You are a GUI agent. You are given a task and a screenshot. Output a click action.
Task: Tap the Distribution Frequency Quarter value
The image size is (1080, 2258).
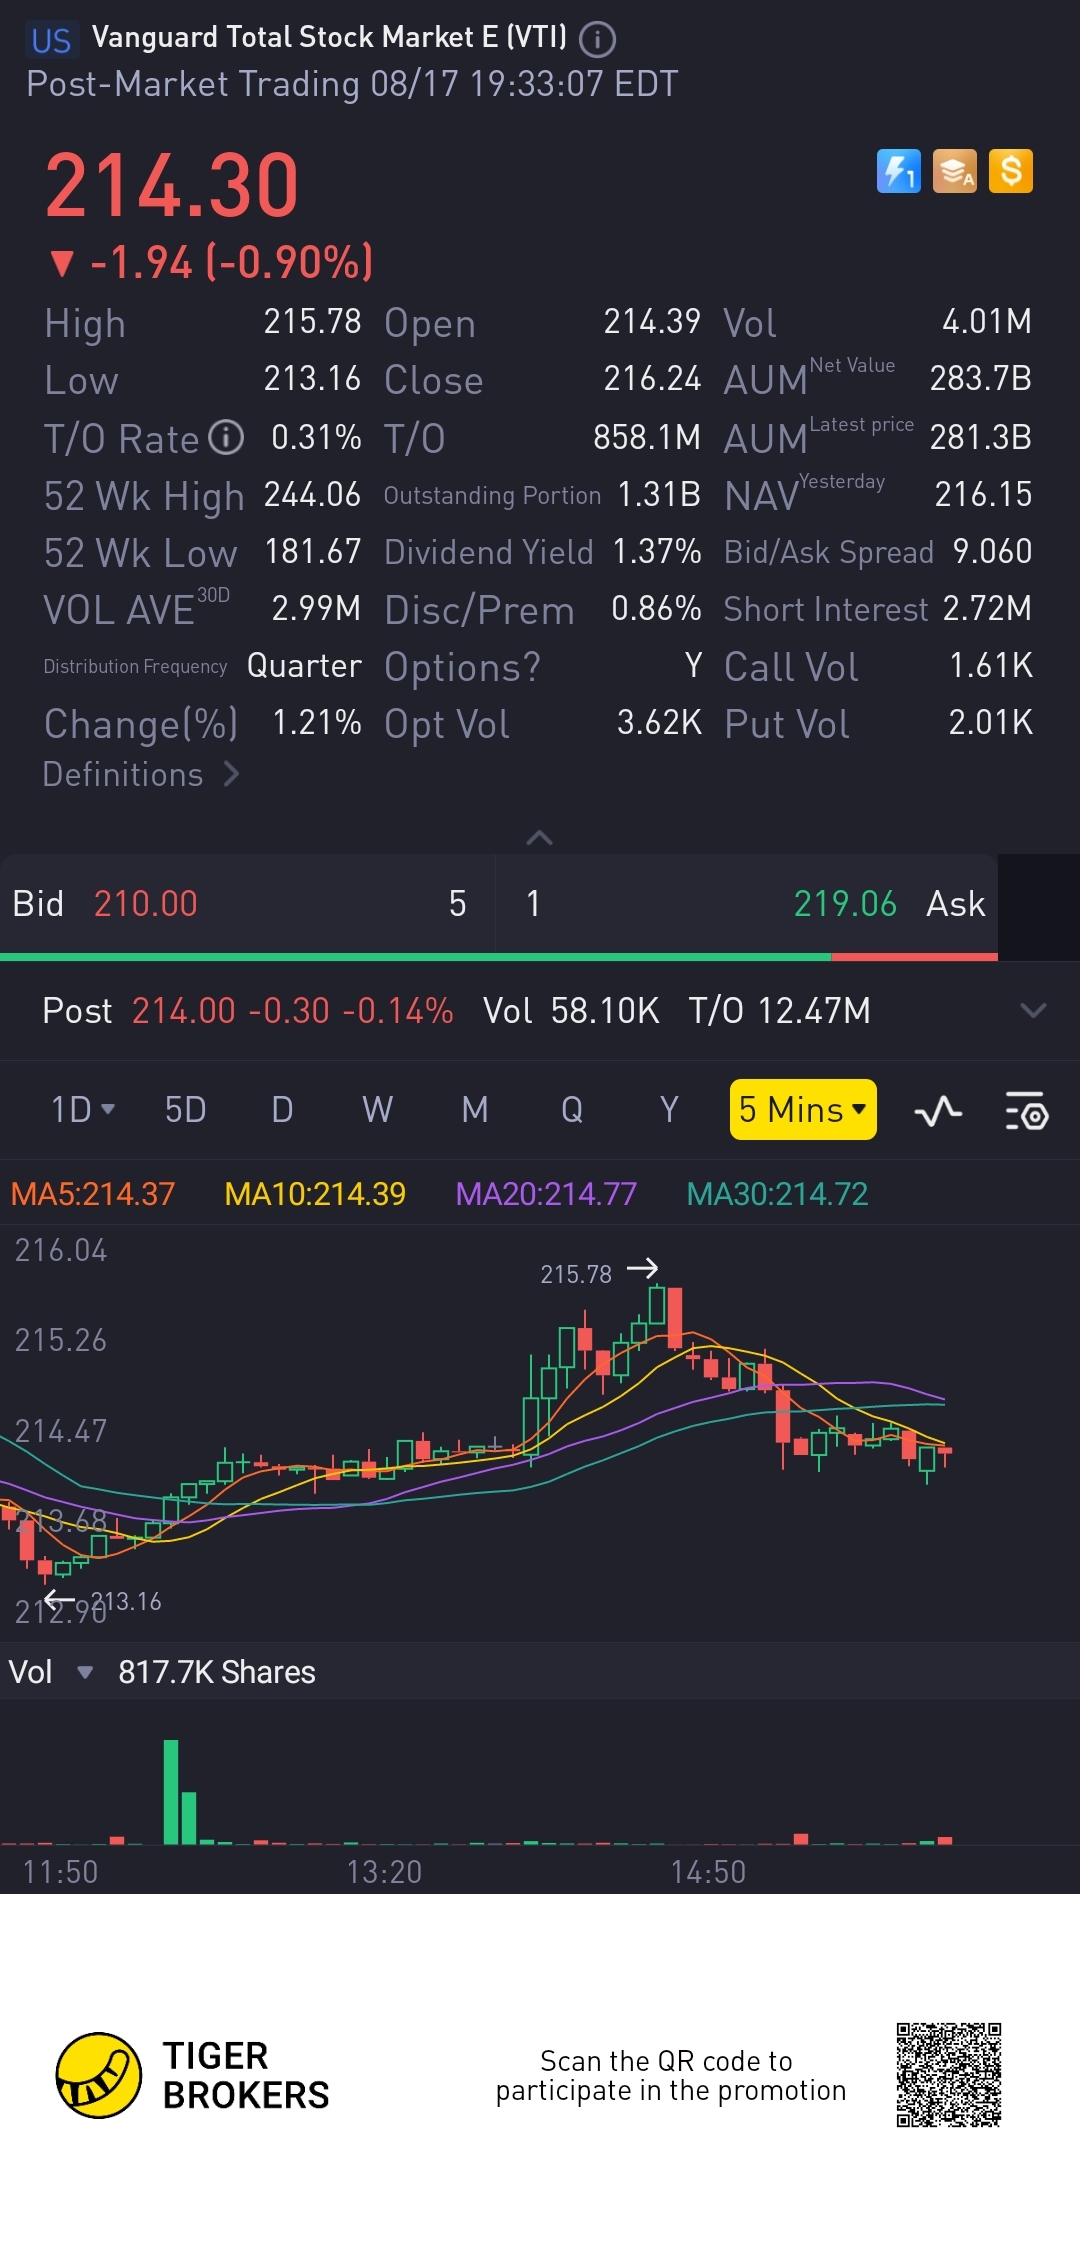[x=304, y=665]
